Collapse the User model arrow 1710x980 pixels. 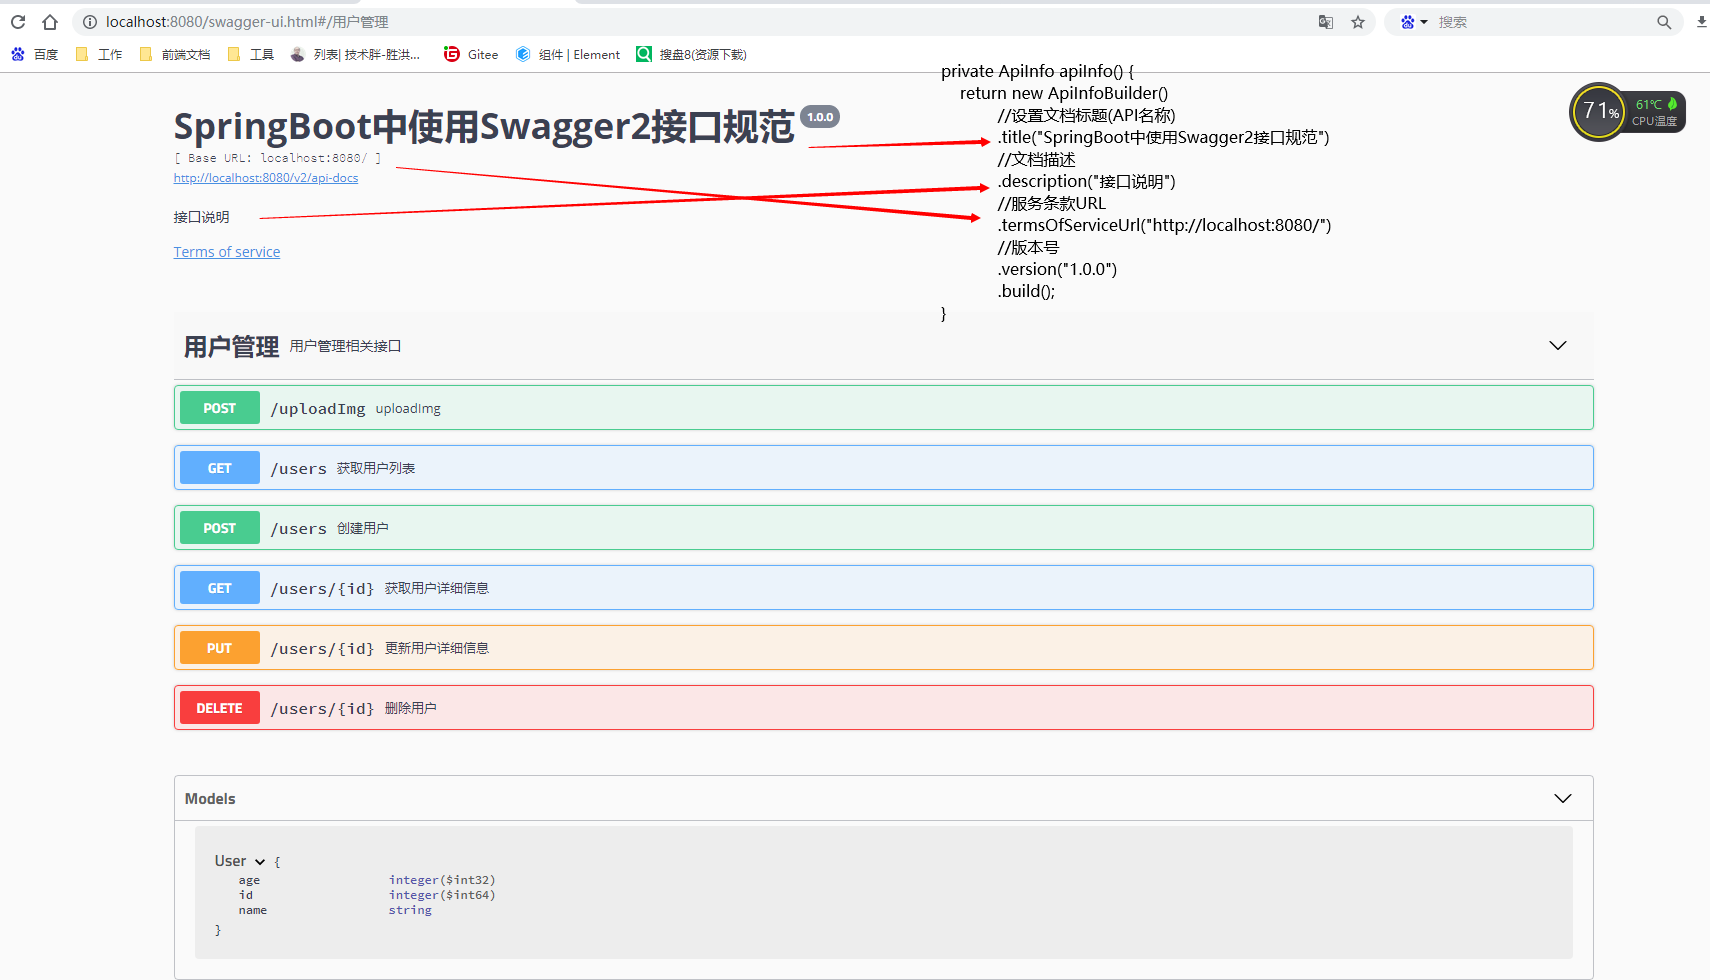(260, 862)
